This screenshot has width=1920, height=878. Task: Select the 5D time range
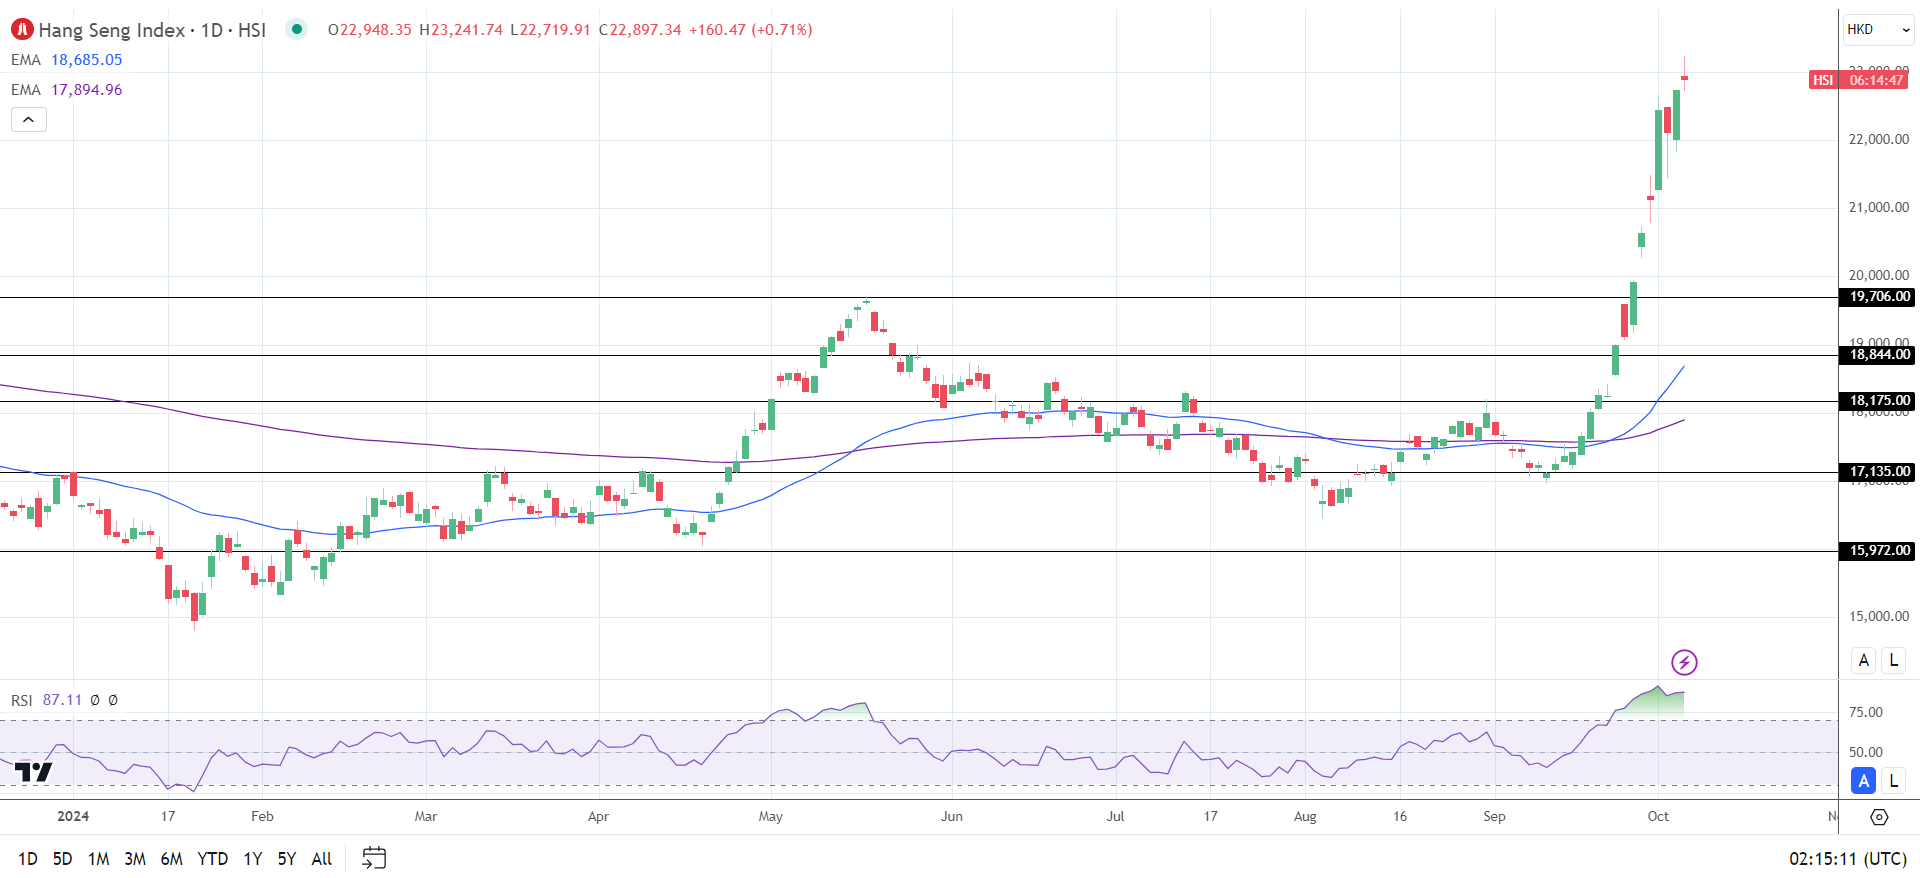[x=62, y=859]
